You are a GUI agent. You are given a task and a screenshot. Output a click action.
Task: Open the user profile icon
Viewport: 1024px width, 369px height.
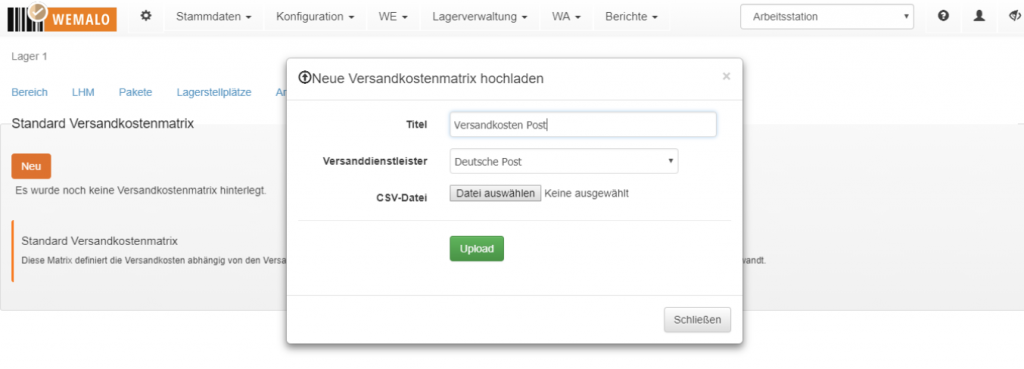pos(979,16)
